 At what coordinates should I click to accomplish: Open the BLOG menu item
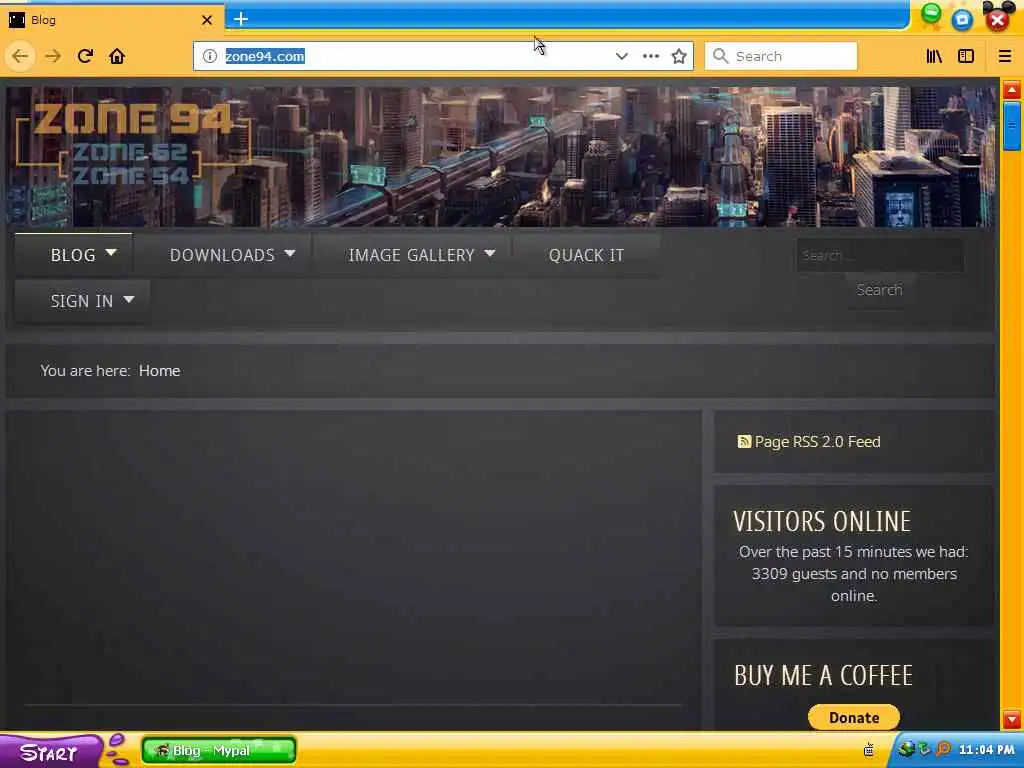tap(73, 255)
